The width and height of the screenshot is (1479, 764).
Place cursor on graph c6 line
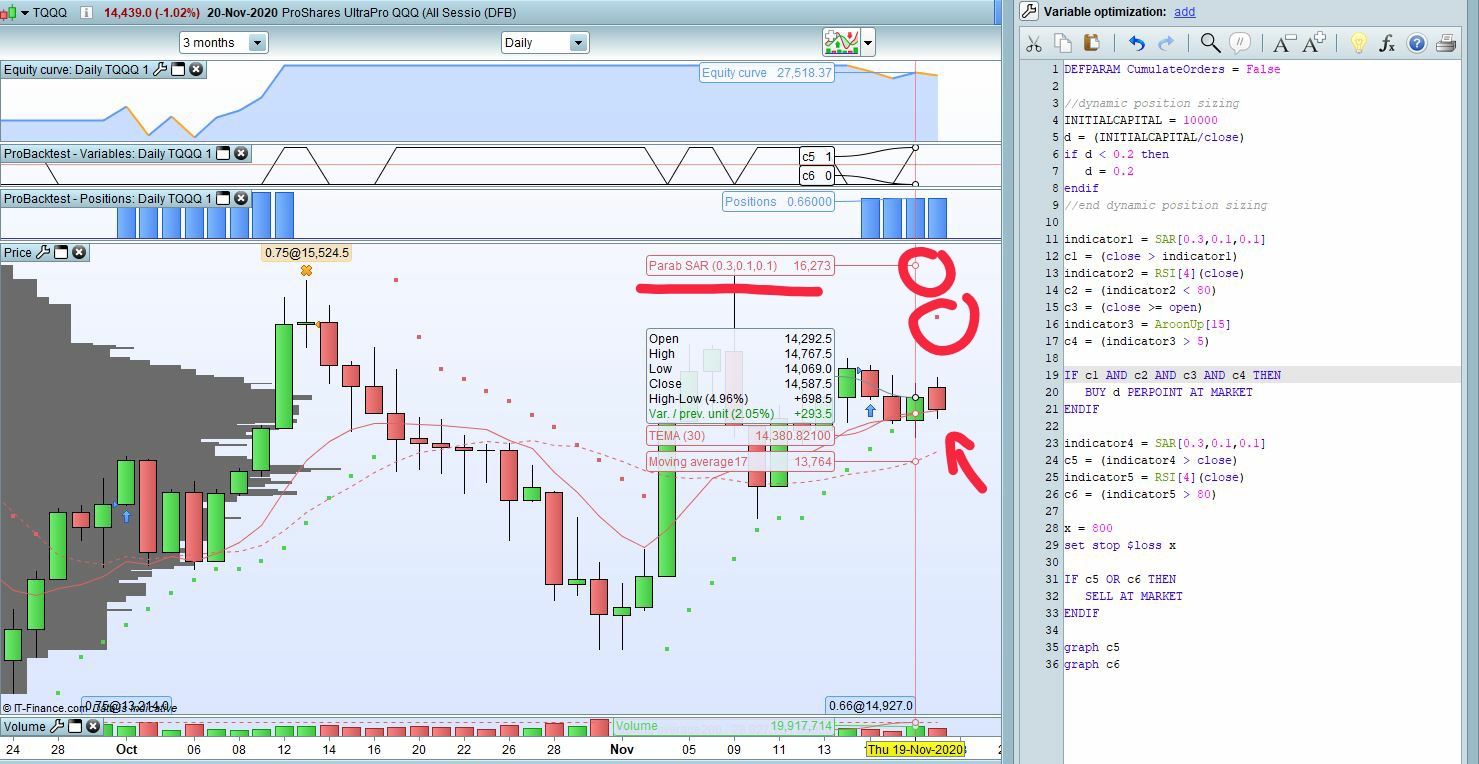1092,664
